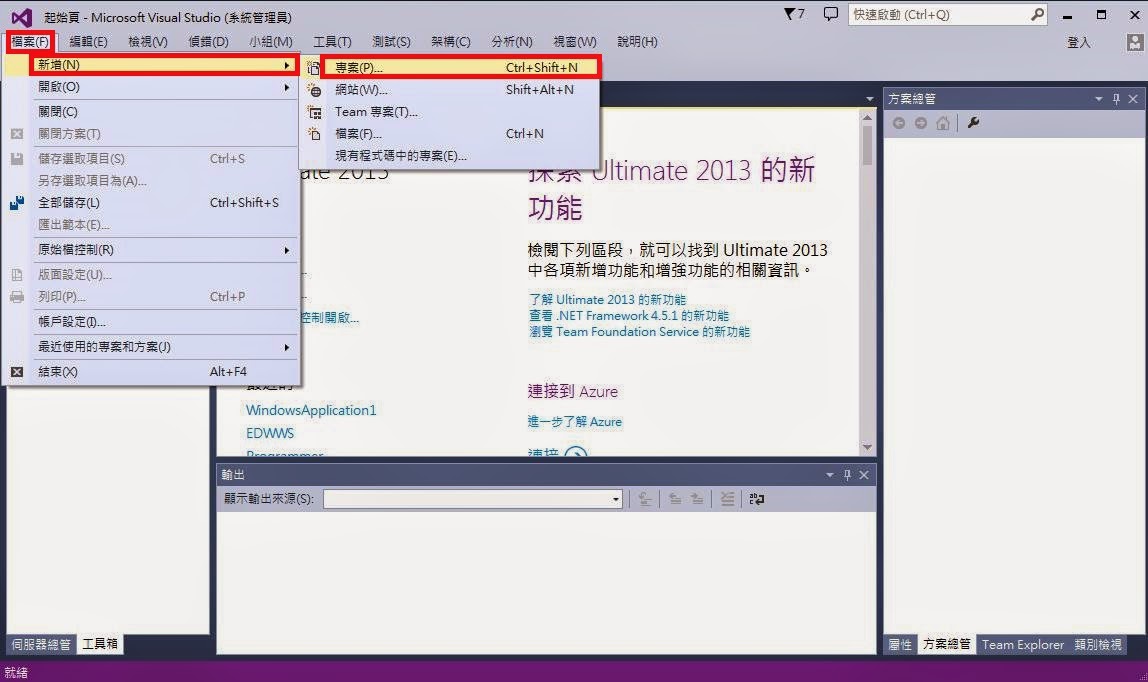Open the feedback speech bubble icon
1148x682 pixels.
point(830,14)
